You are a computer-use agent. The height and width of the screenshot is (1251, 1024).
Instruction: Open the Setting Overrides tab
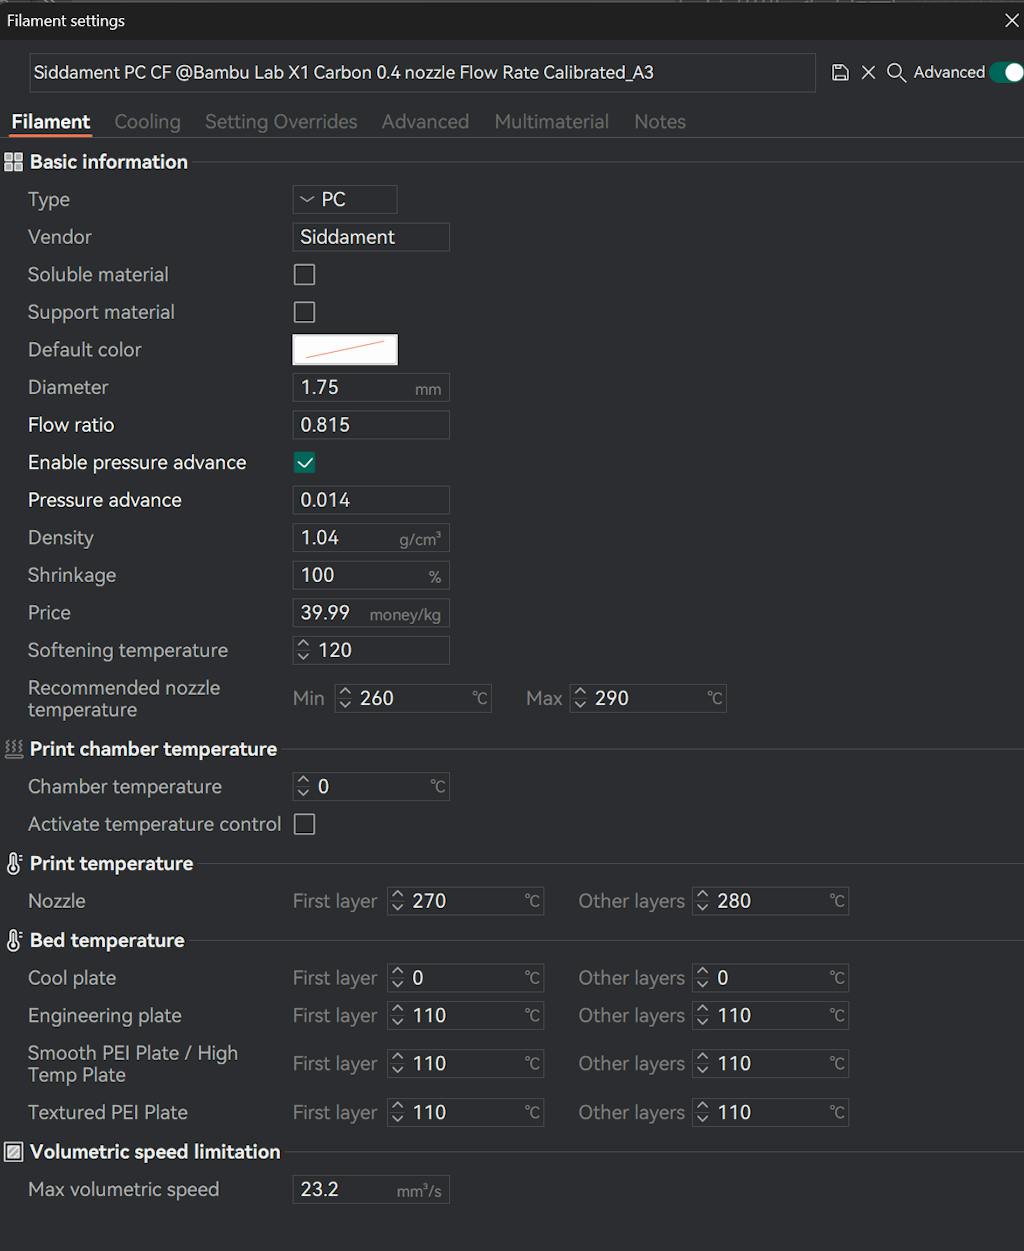(281, 122)
